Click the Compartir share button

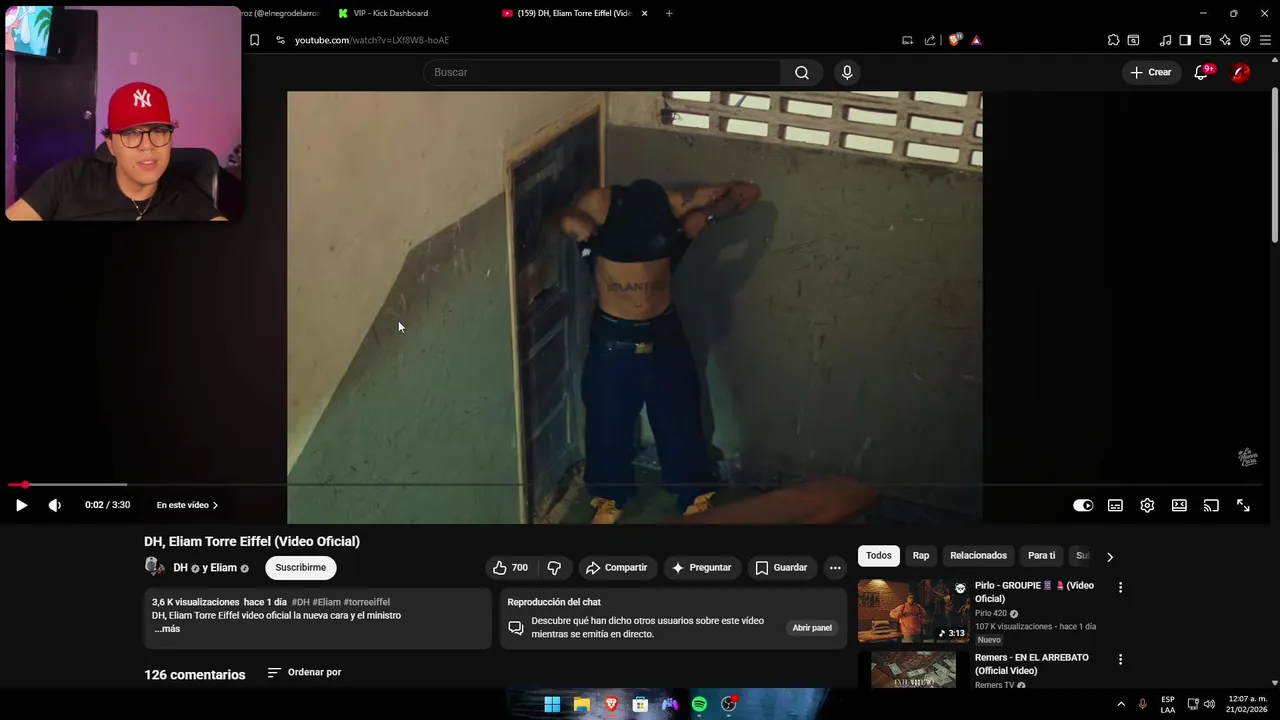(x=617, y=568)
